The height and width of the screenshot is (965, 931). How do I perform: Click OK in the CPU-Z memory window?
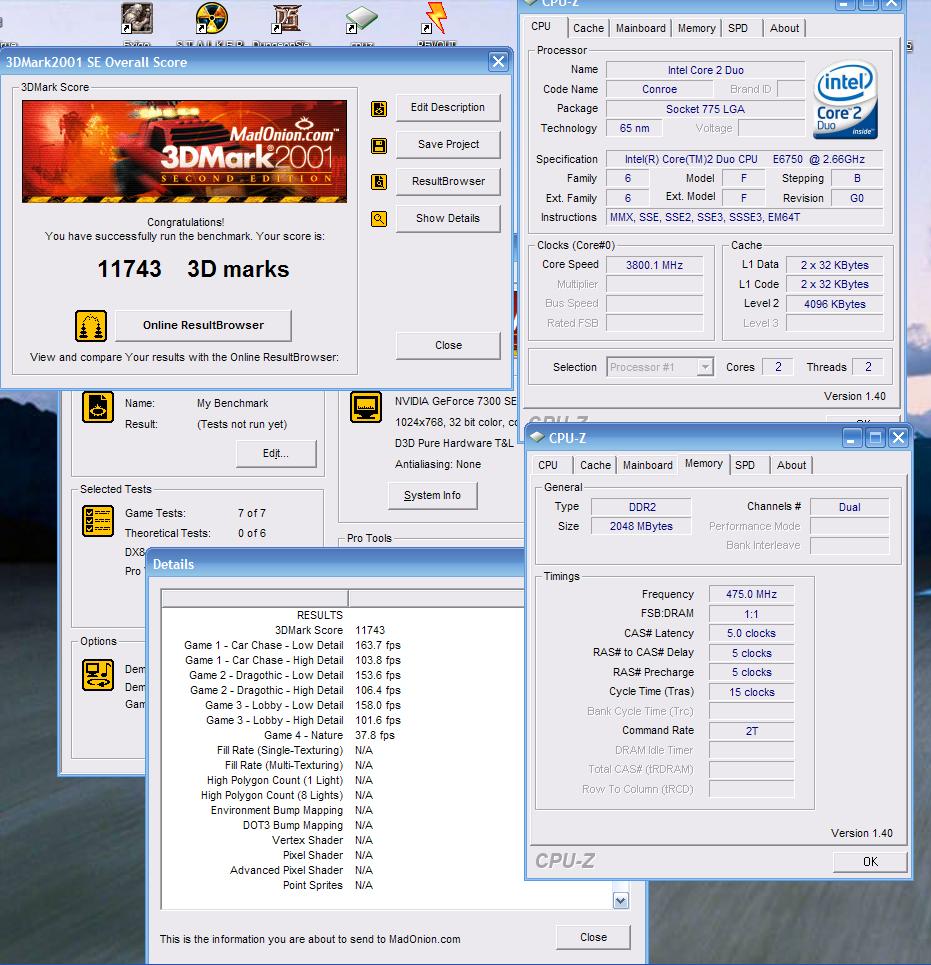click(x=870, y=862)
